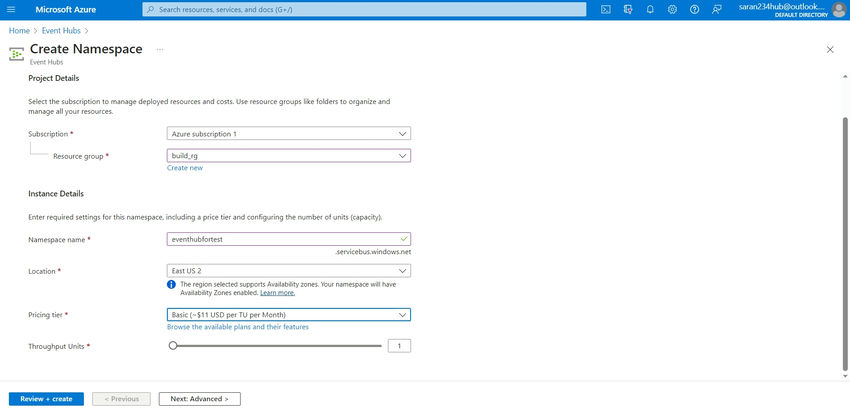Expand the Pricing tier dropdown
Image resolution: width=850 pixels, height=415 pixels.
[288, 315]
